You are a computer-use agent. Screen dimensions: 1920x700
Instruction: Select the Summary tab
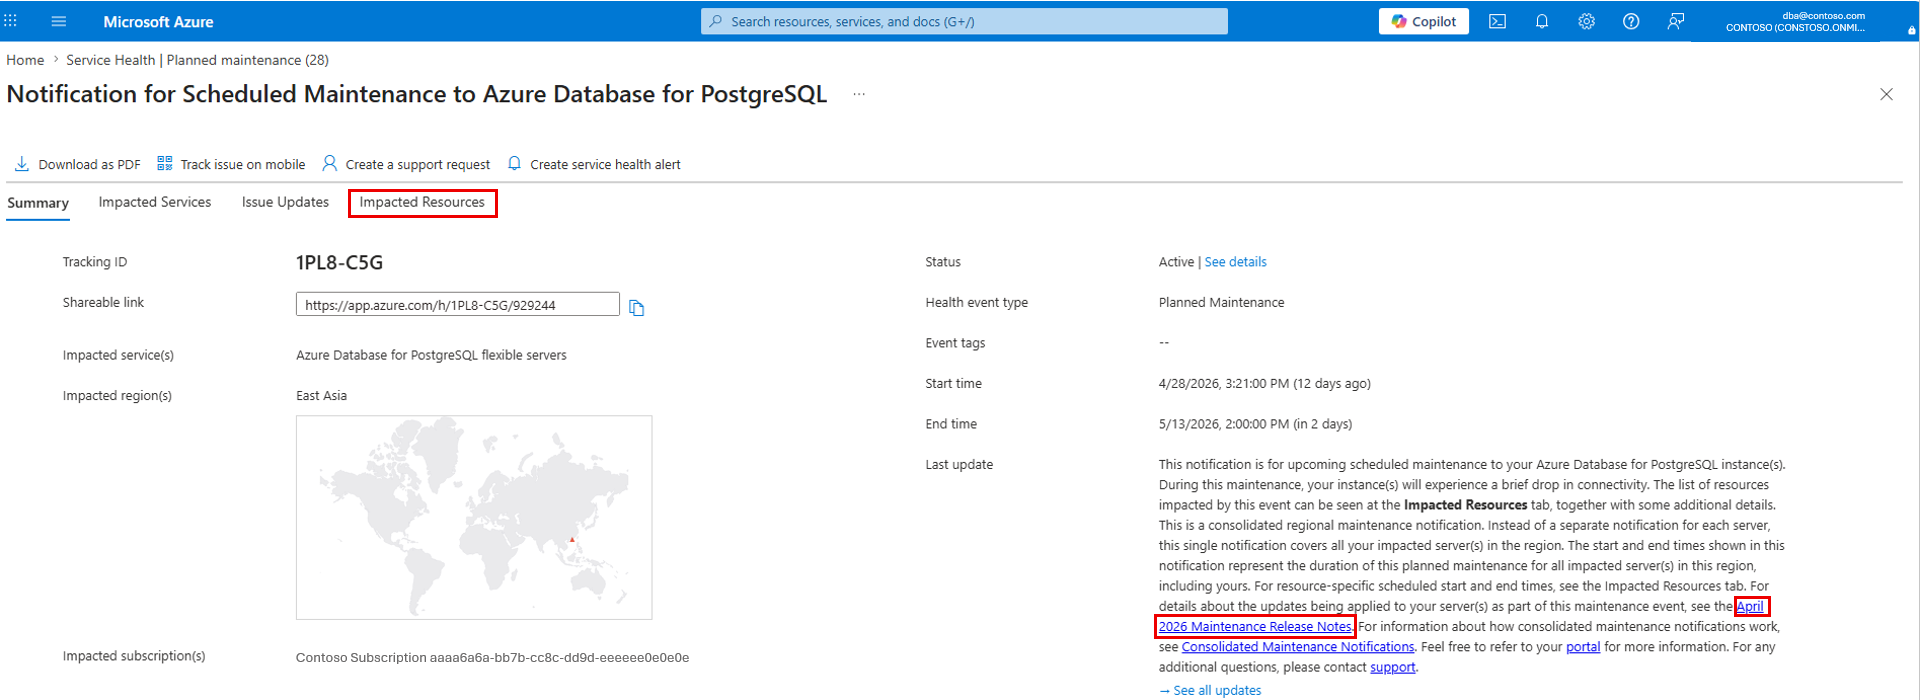point(38,203)
